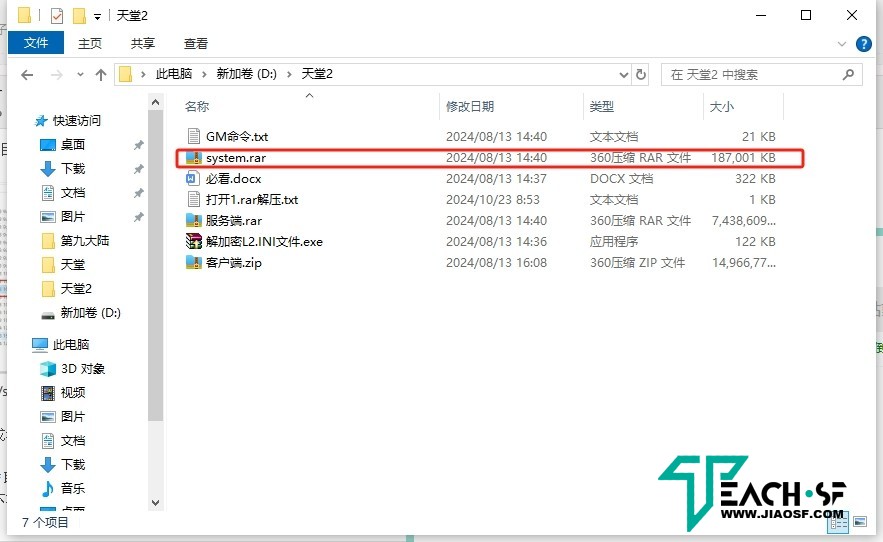Click the file name 服务端.rar

pos(234,220)
